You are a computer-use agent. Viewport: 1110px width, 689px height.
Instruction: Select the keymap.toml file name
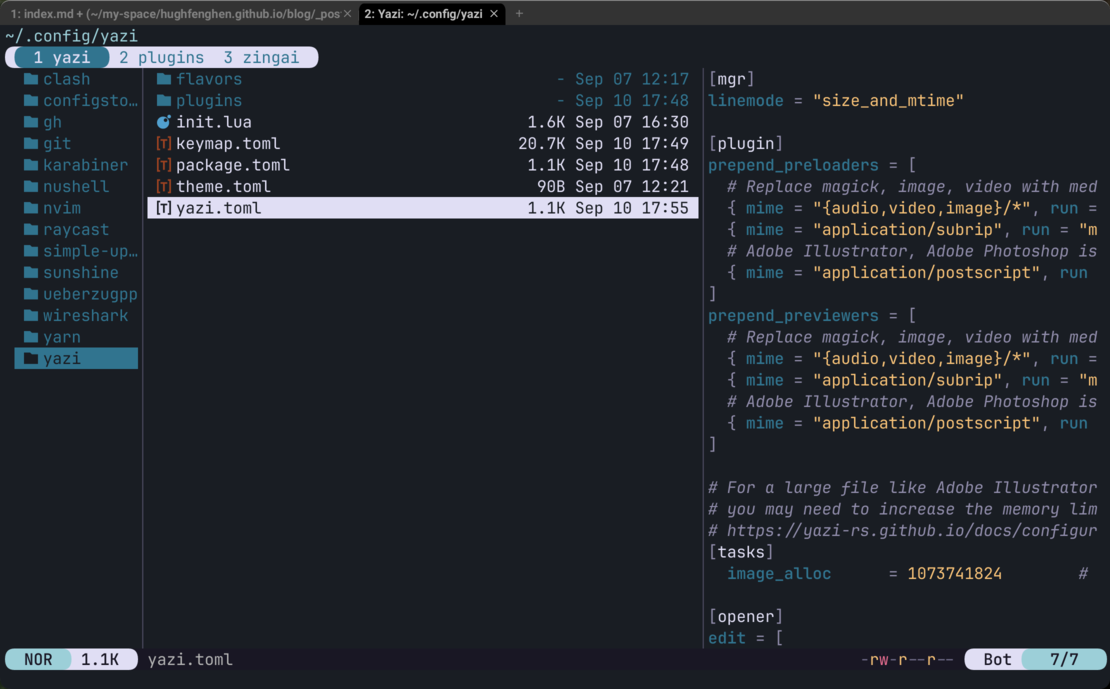pyautogui.click(x=228, y=143)
